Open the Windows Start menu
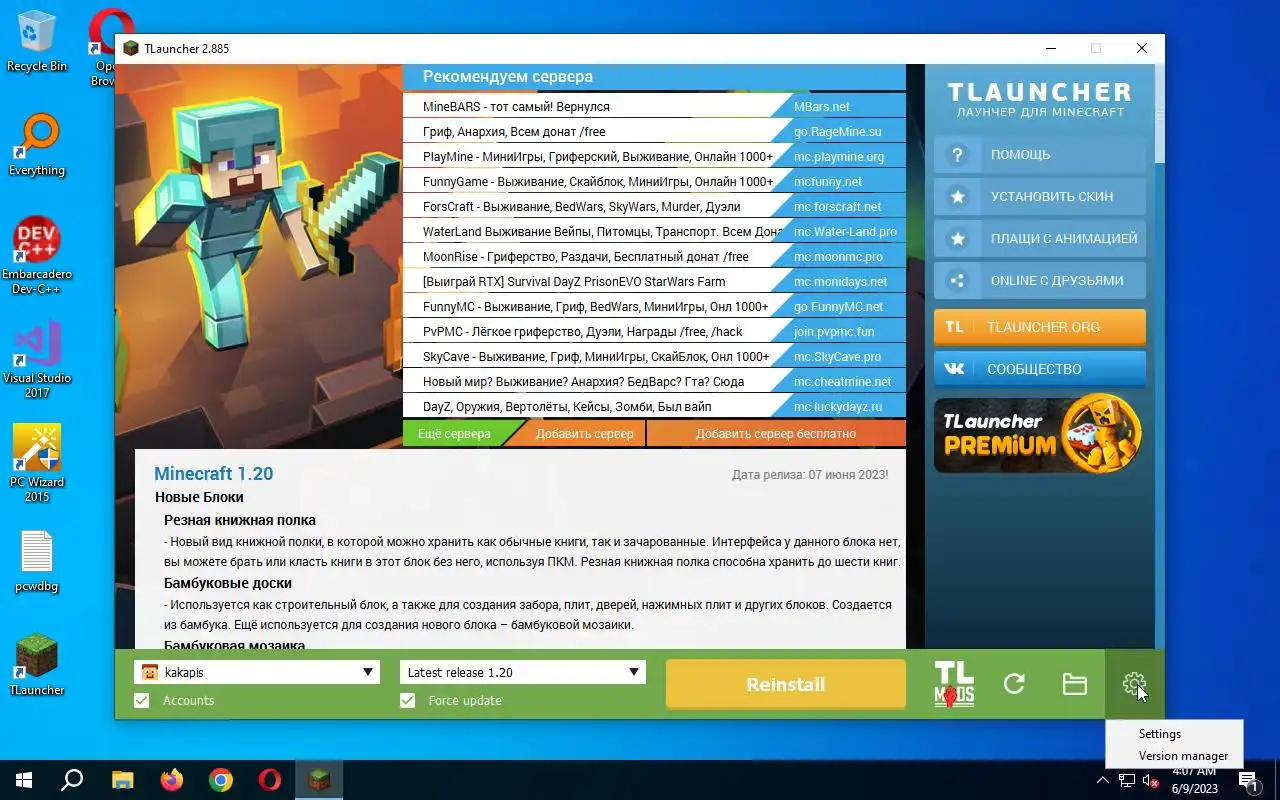 click(24, 780)
